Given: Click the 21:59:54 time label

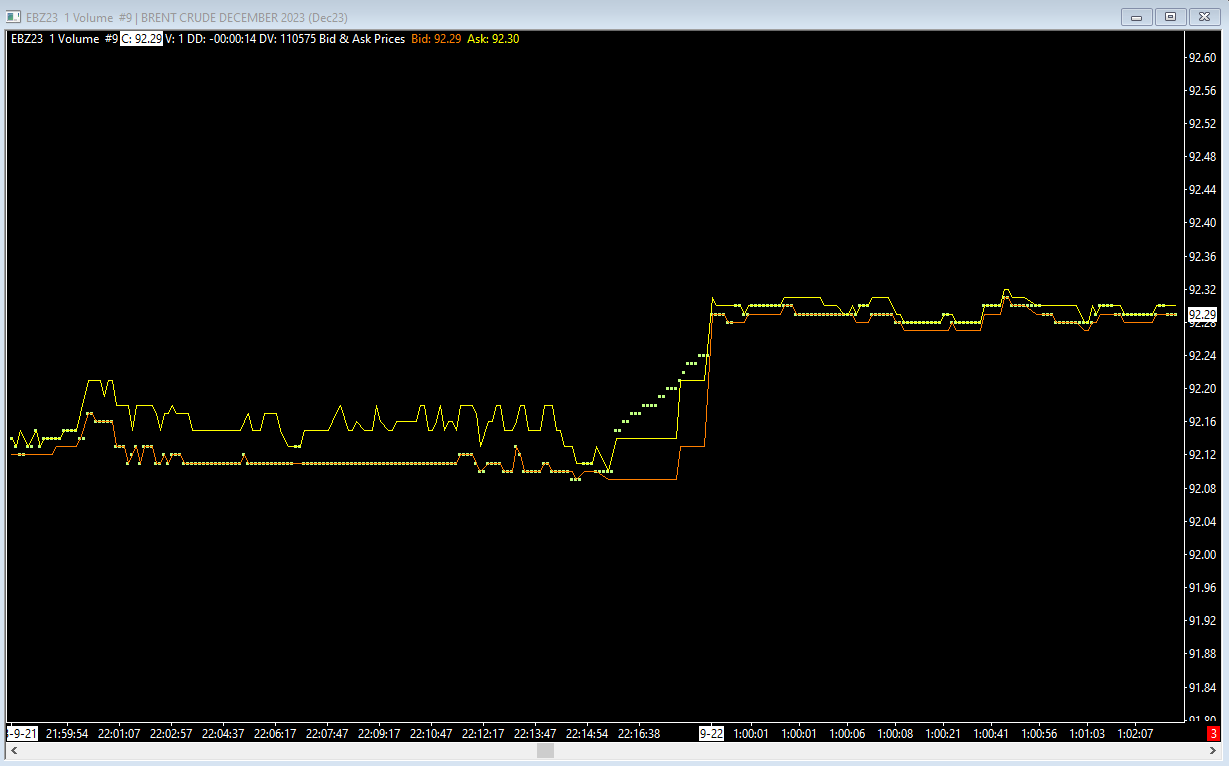Looking at the screenshot, I should coord(67,733).
